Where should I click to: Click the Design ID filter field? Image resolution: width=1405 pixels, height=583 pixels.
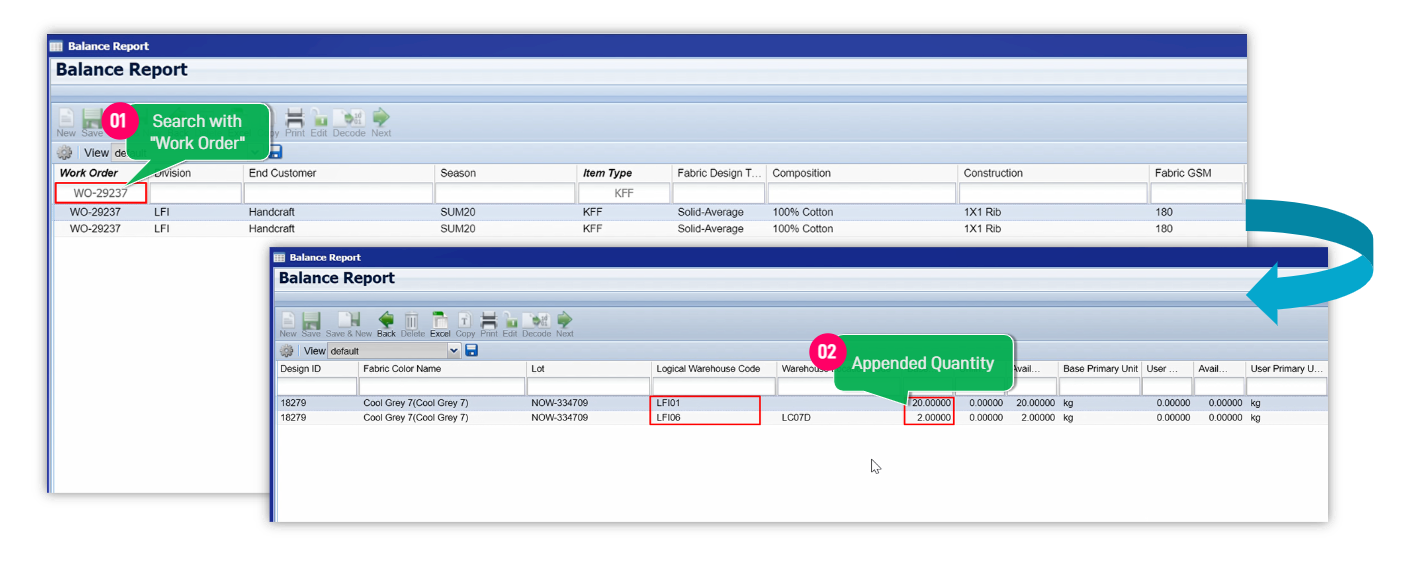(x=318, y=387)
